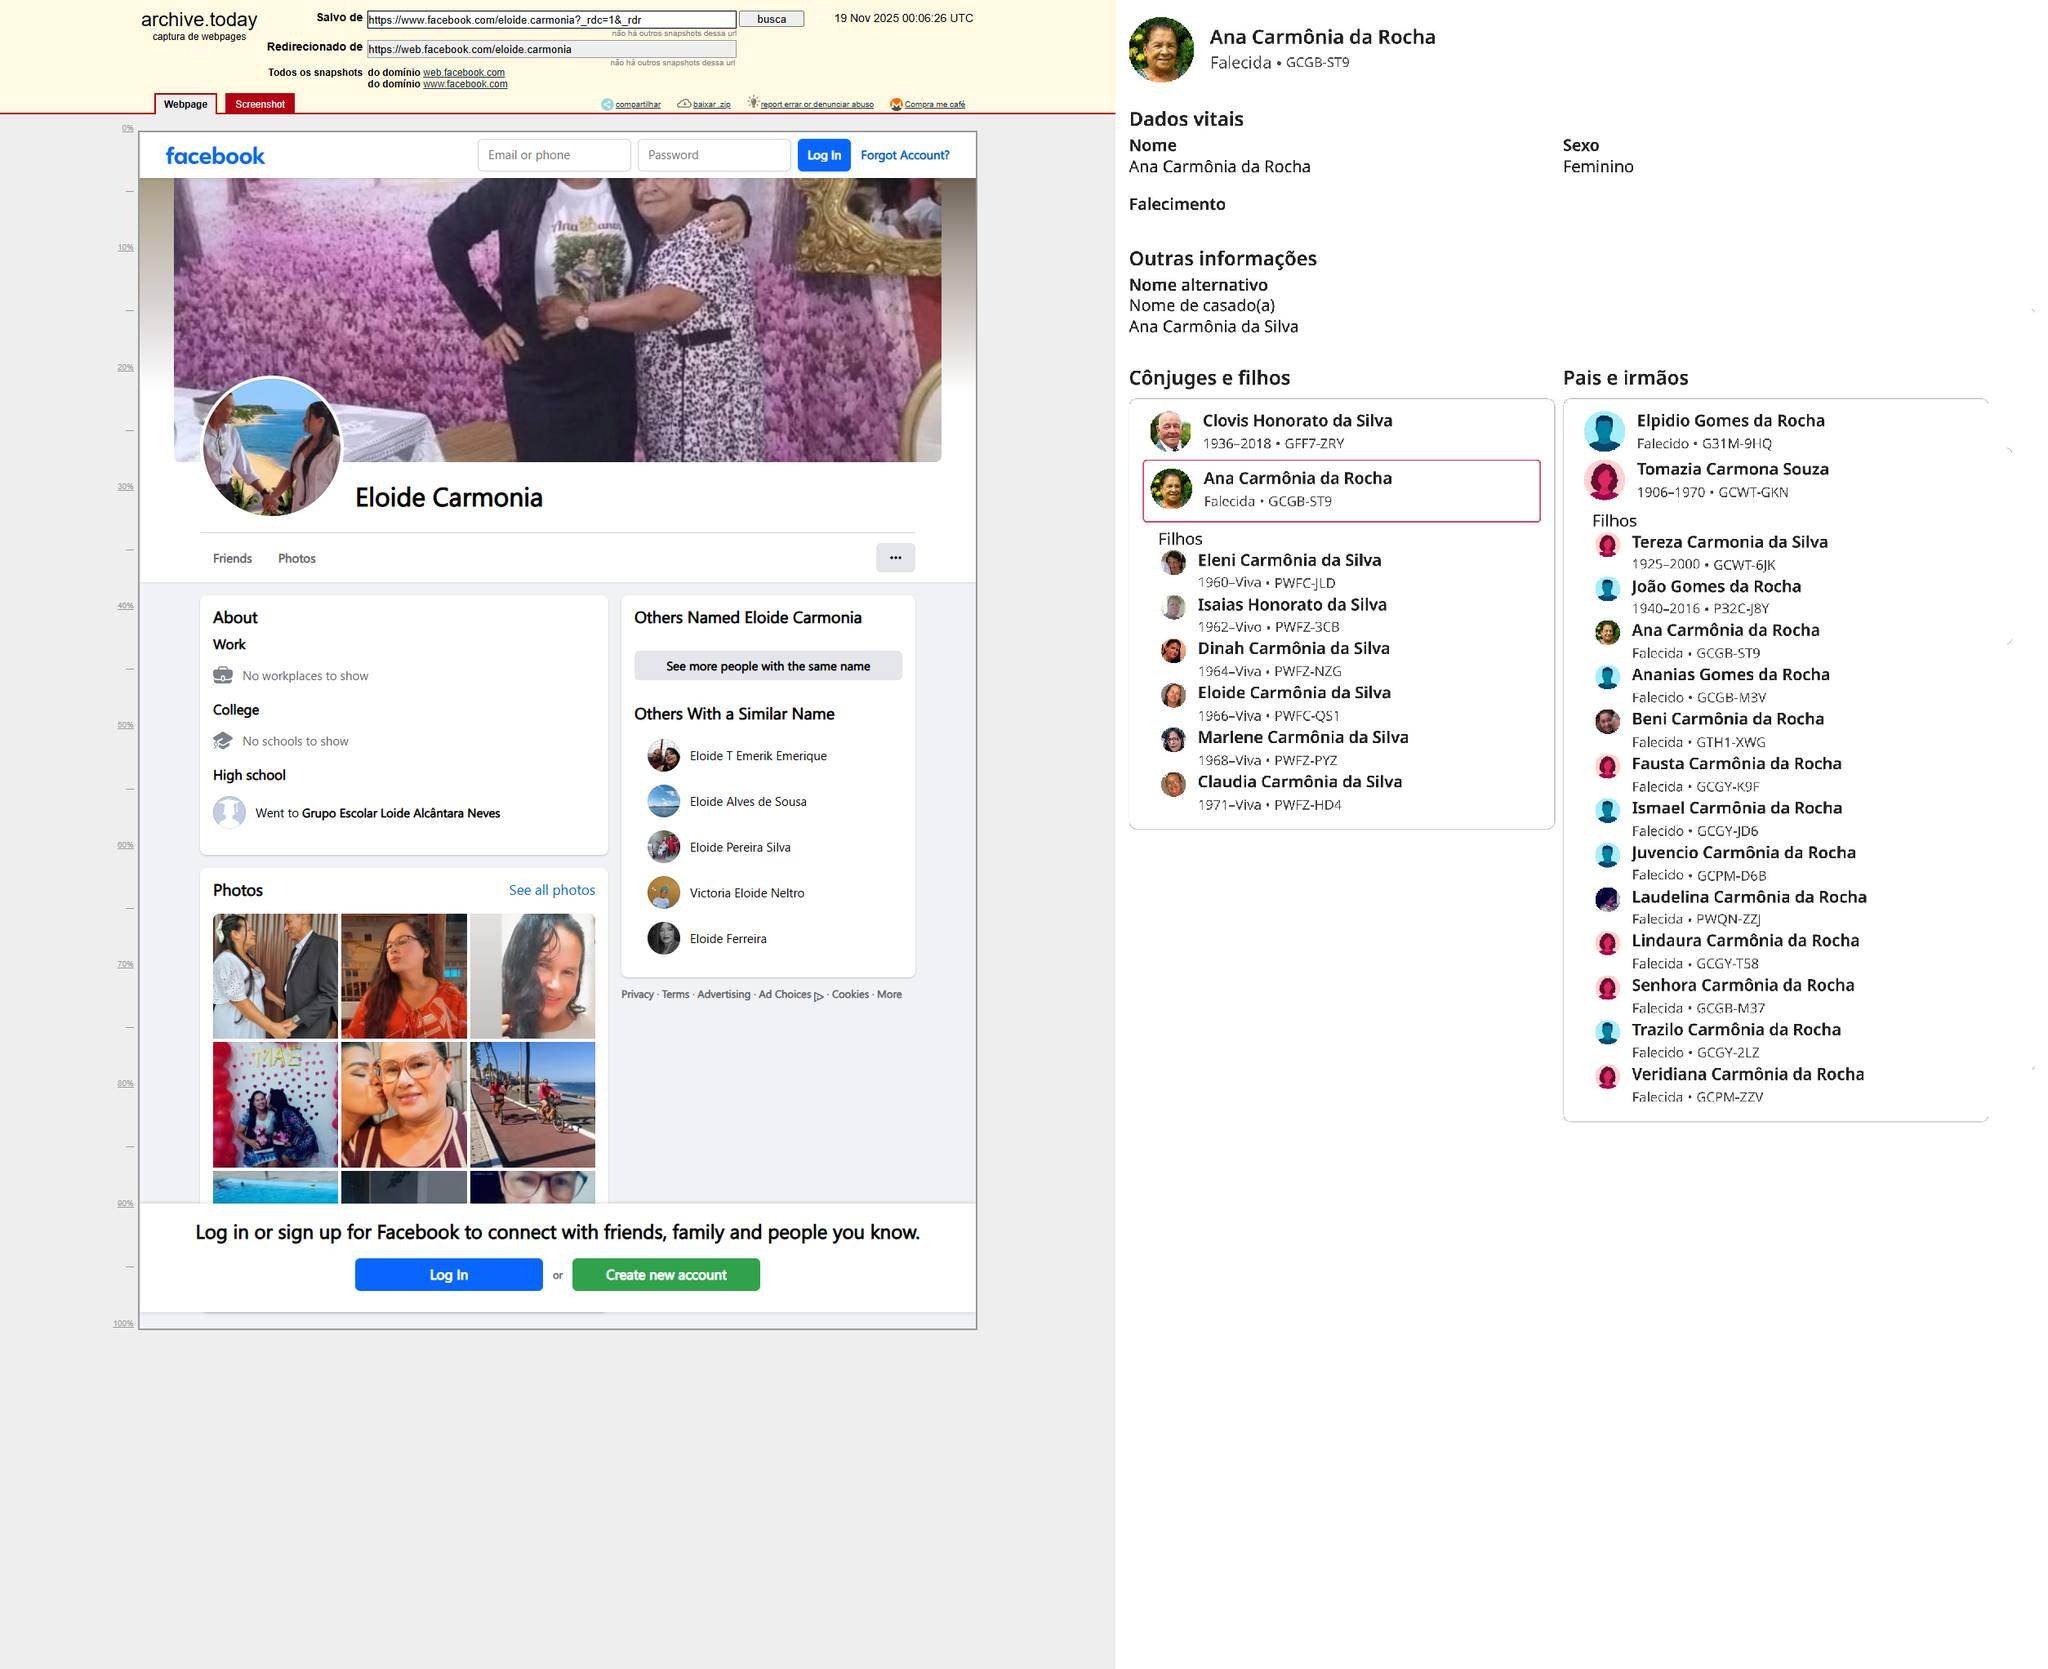Image resolution: width=2048 pixels, height=1669 pixels.
Task: Expand See more people with same name
Action: 767,666
